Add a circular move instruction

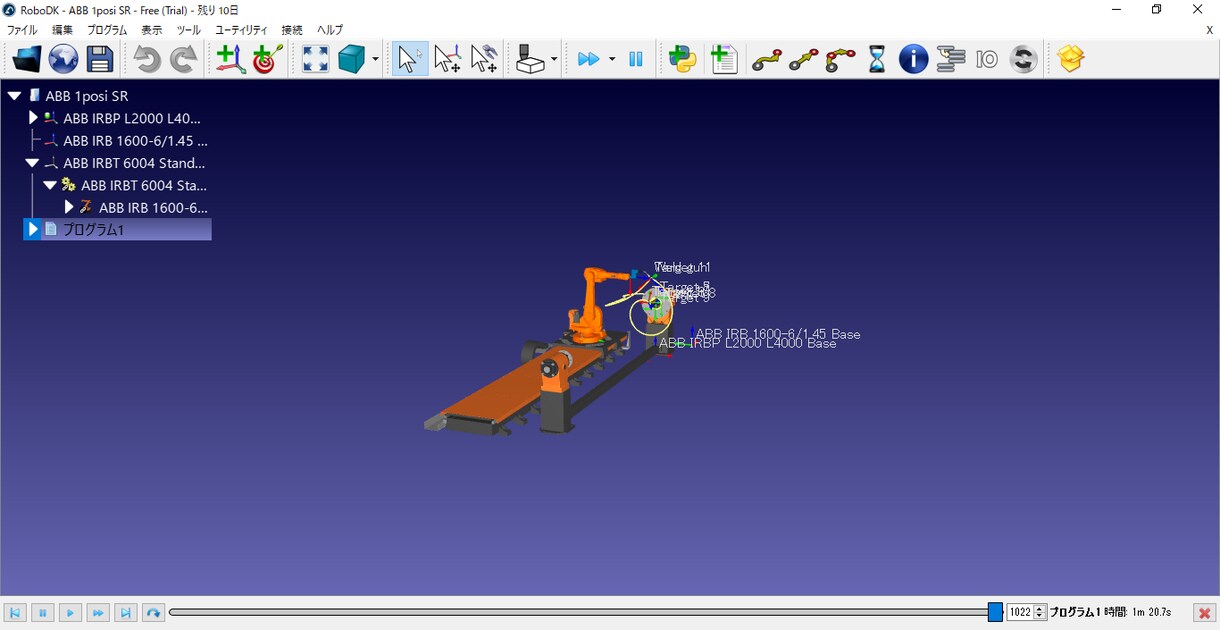click(840, 60)
